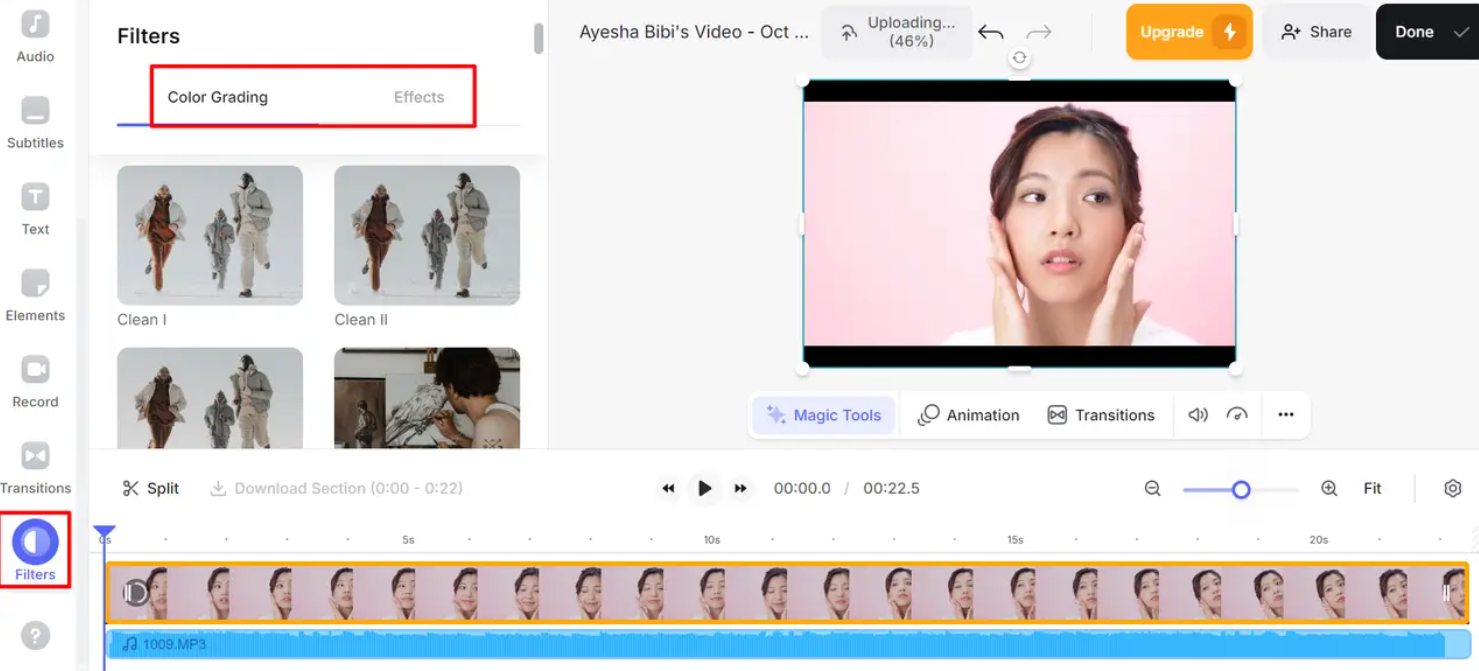
Task: Select the third runners filter thumbnail
Action: click(x=210, y=398)
